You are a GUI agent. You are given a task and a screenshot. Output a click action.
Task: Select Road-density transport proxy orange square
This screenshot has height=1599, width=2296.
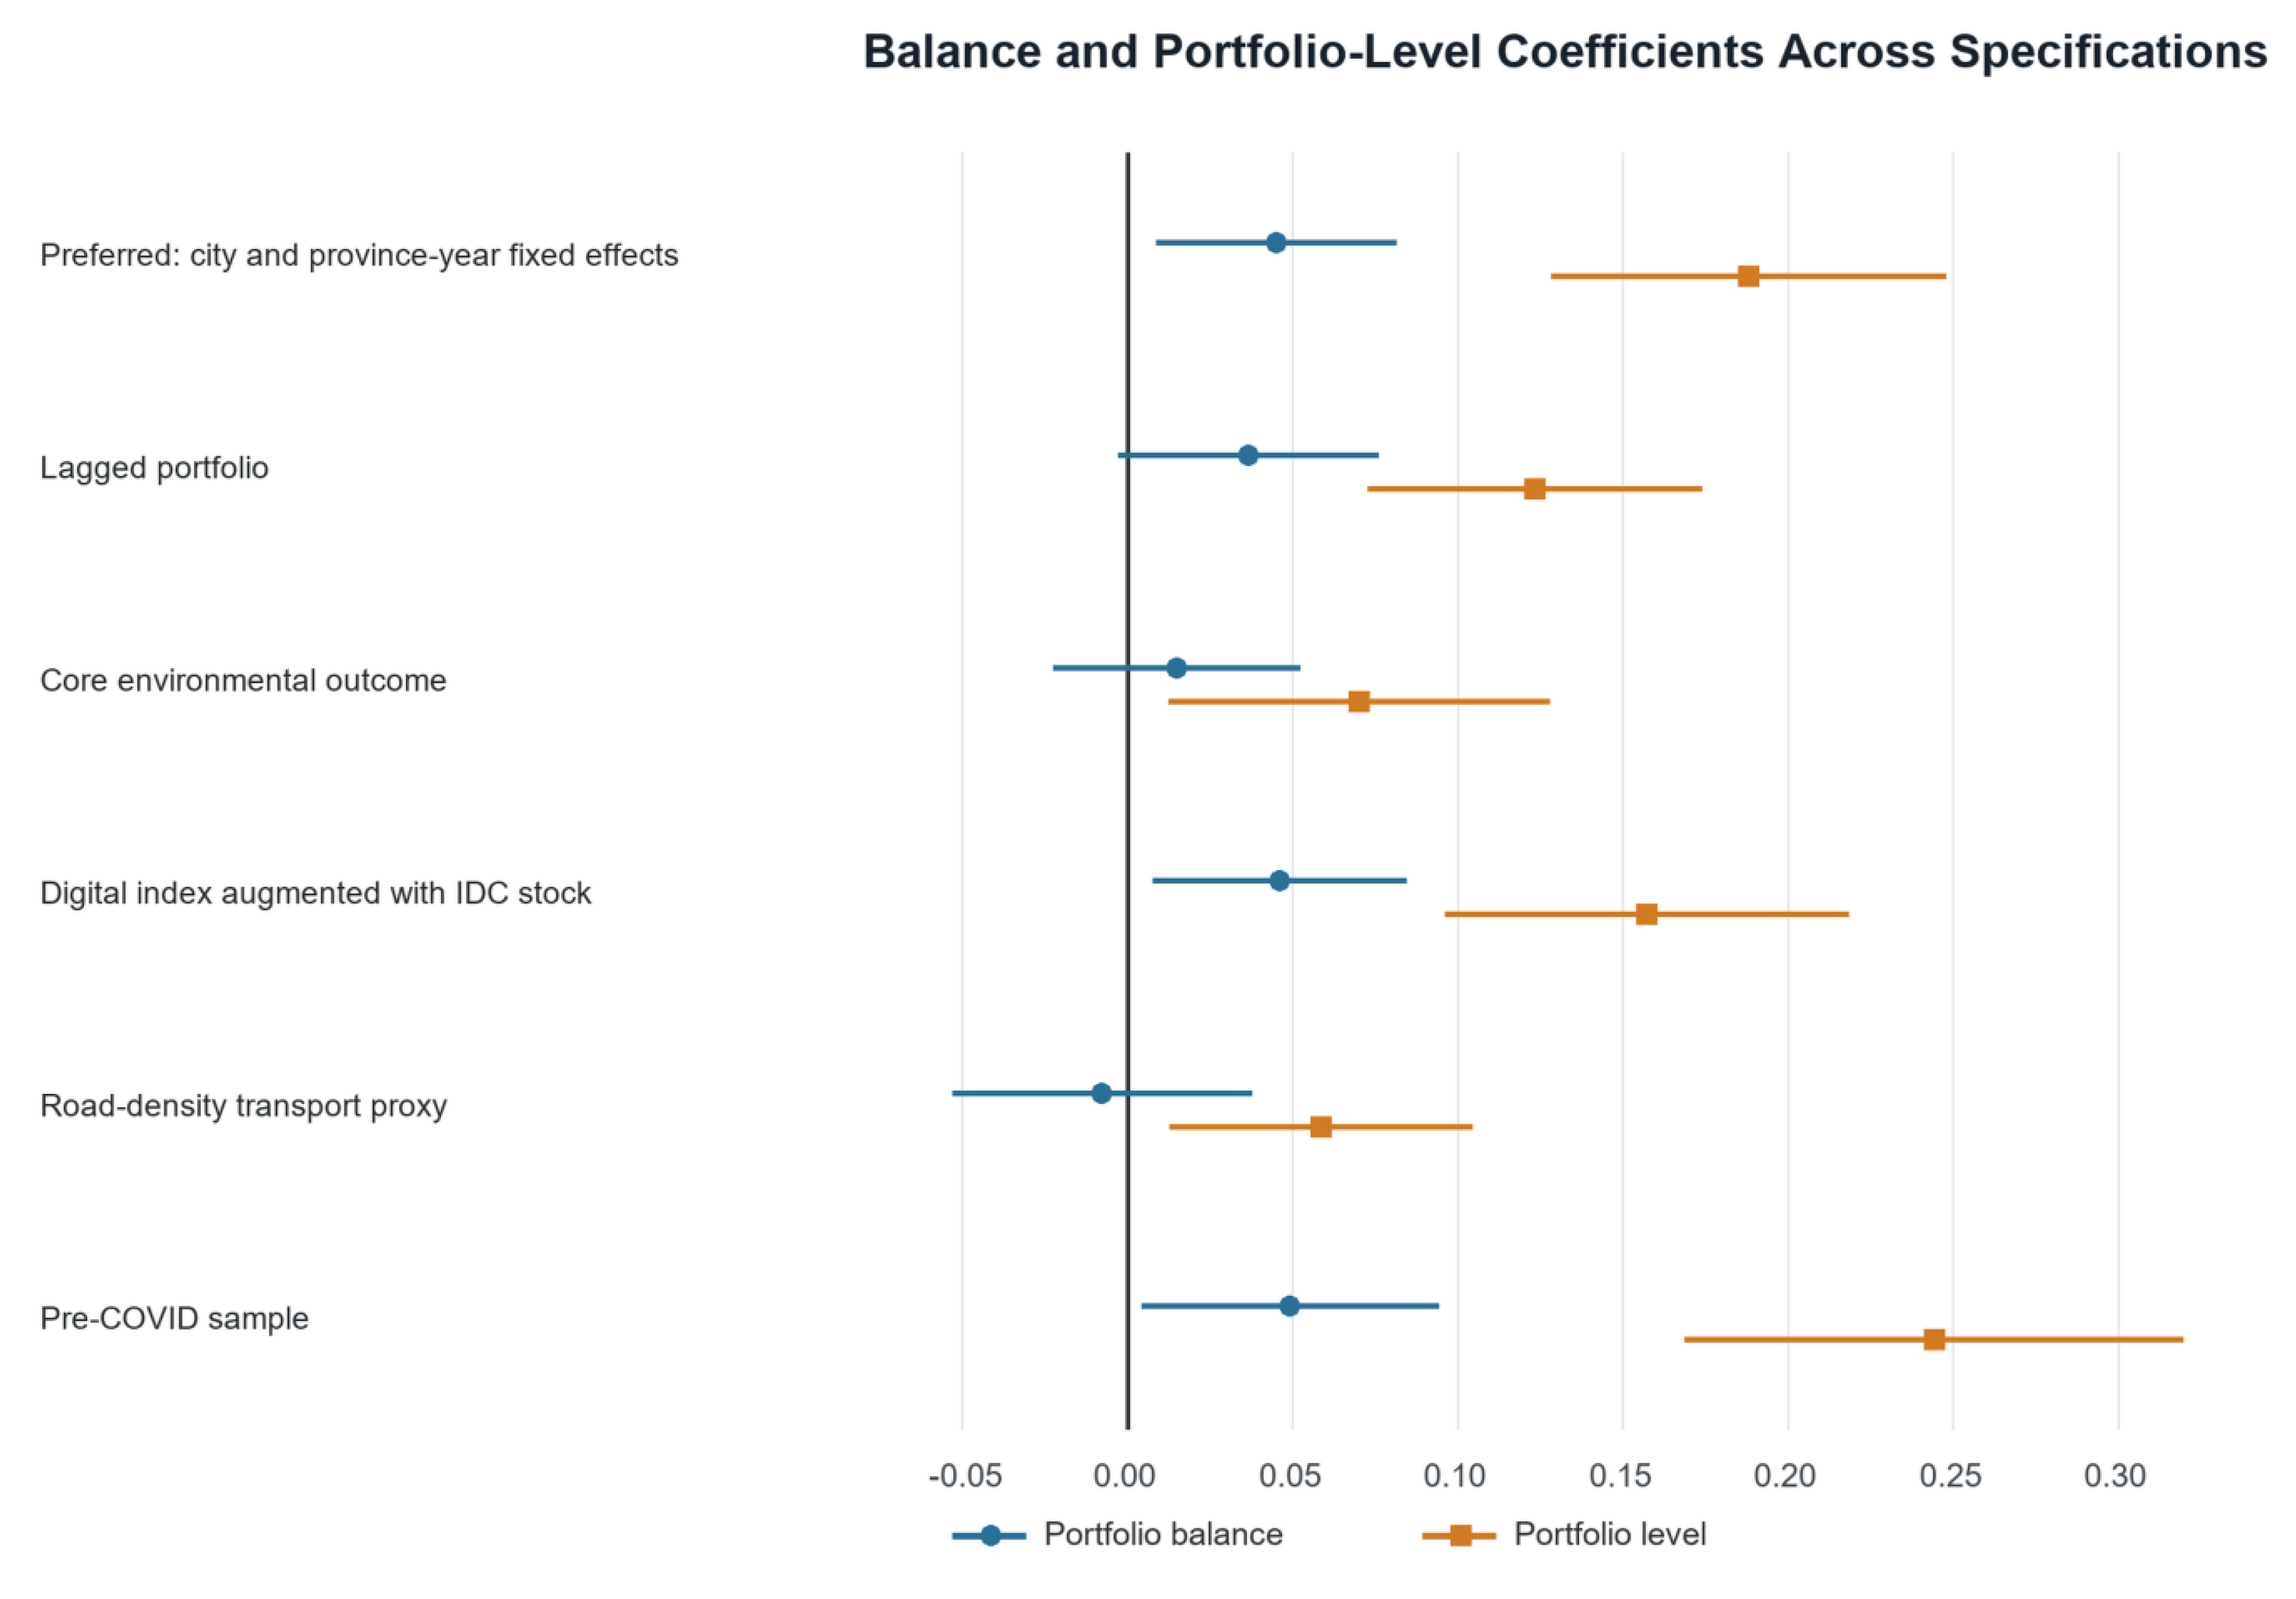click(1321, 1127)
